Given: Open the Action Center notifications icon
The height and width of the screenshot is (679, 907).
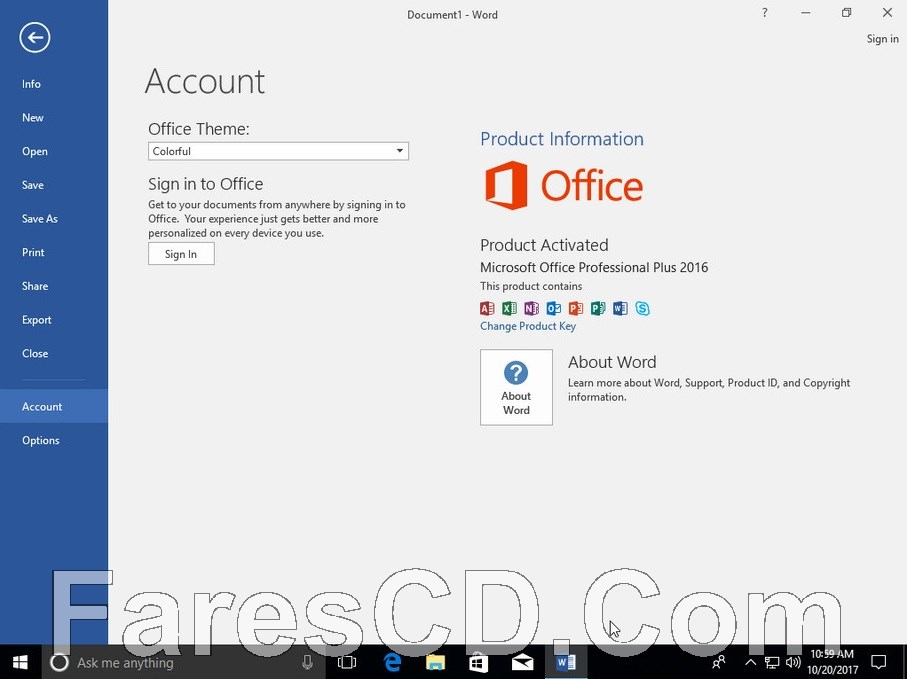Looking at the screenshot, I should tap(879, 662).
